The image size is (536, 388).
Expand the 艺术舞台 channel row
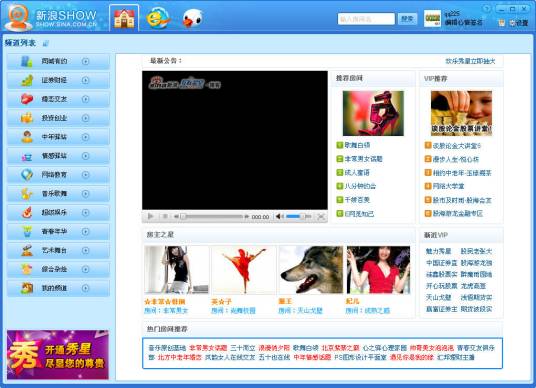(x=85, y=251)
